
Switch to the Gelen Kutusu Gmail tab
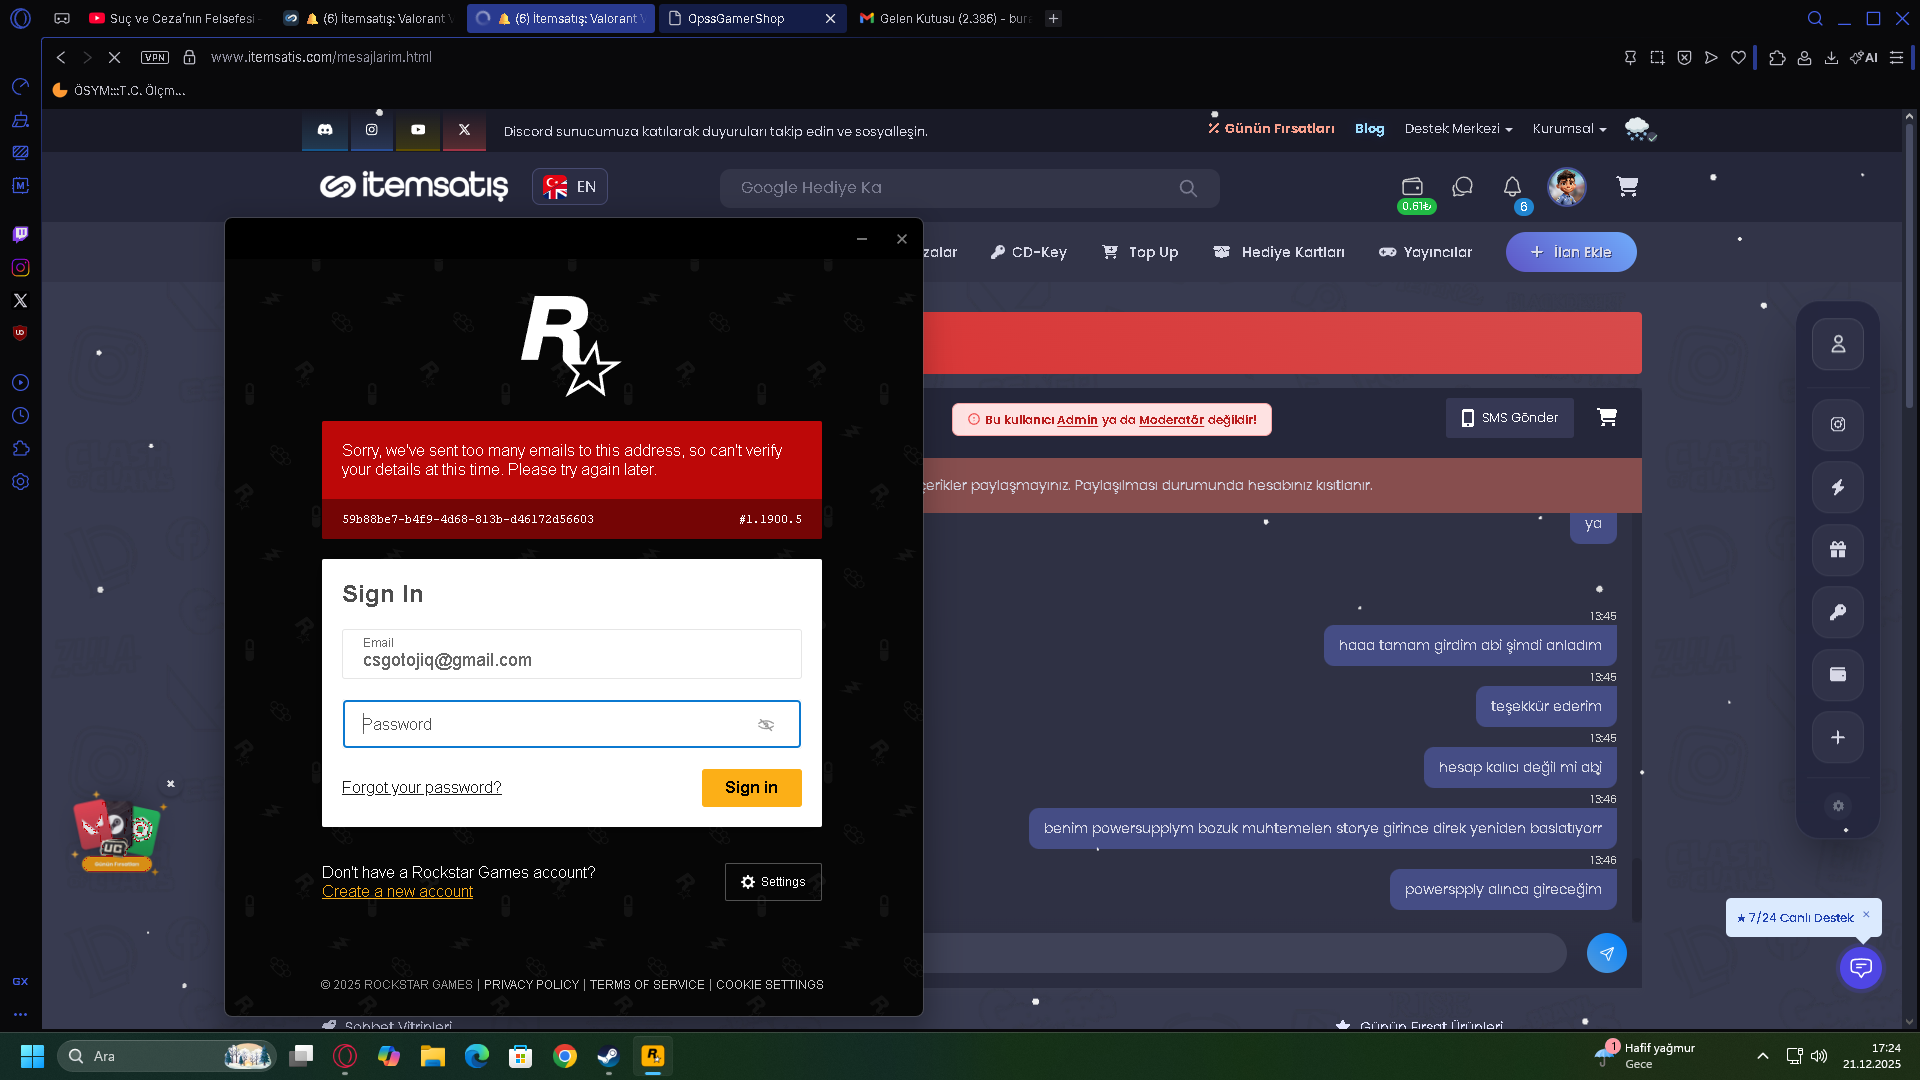point(945,18)
